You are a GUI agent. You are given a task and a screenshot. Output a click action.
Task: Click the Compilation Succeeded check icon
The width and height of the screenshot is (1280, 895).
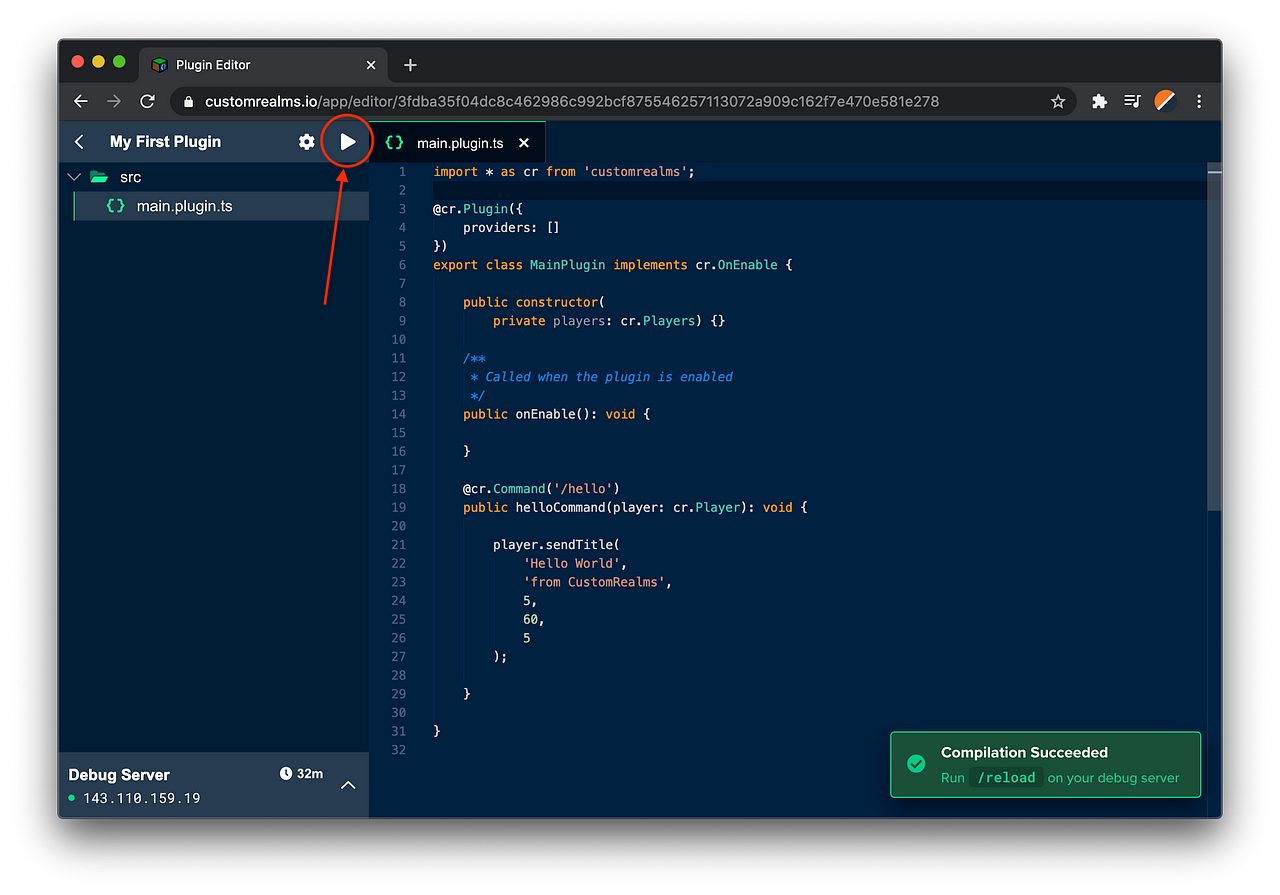(916, 764)
